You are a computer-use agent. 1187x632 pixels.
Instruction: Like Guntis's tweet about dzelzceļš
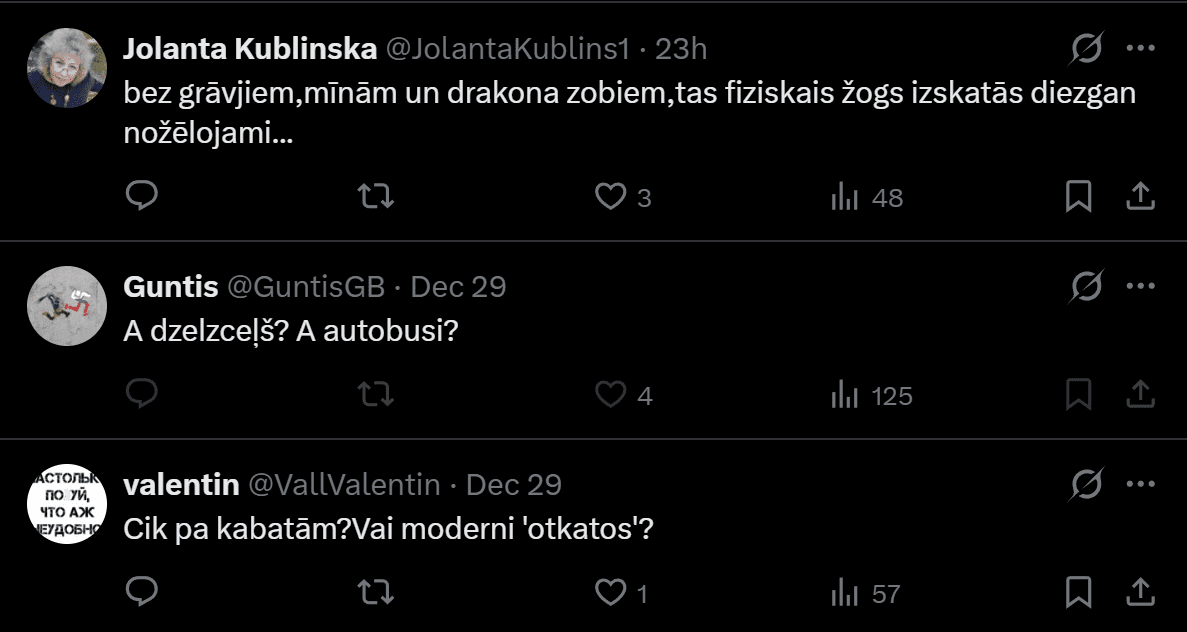[x=610, y=395]
